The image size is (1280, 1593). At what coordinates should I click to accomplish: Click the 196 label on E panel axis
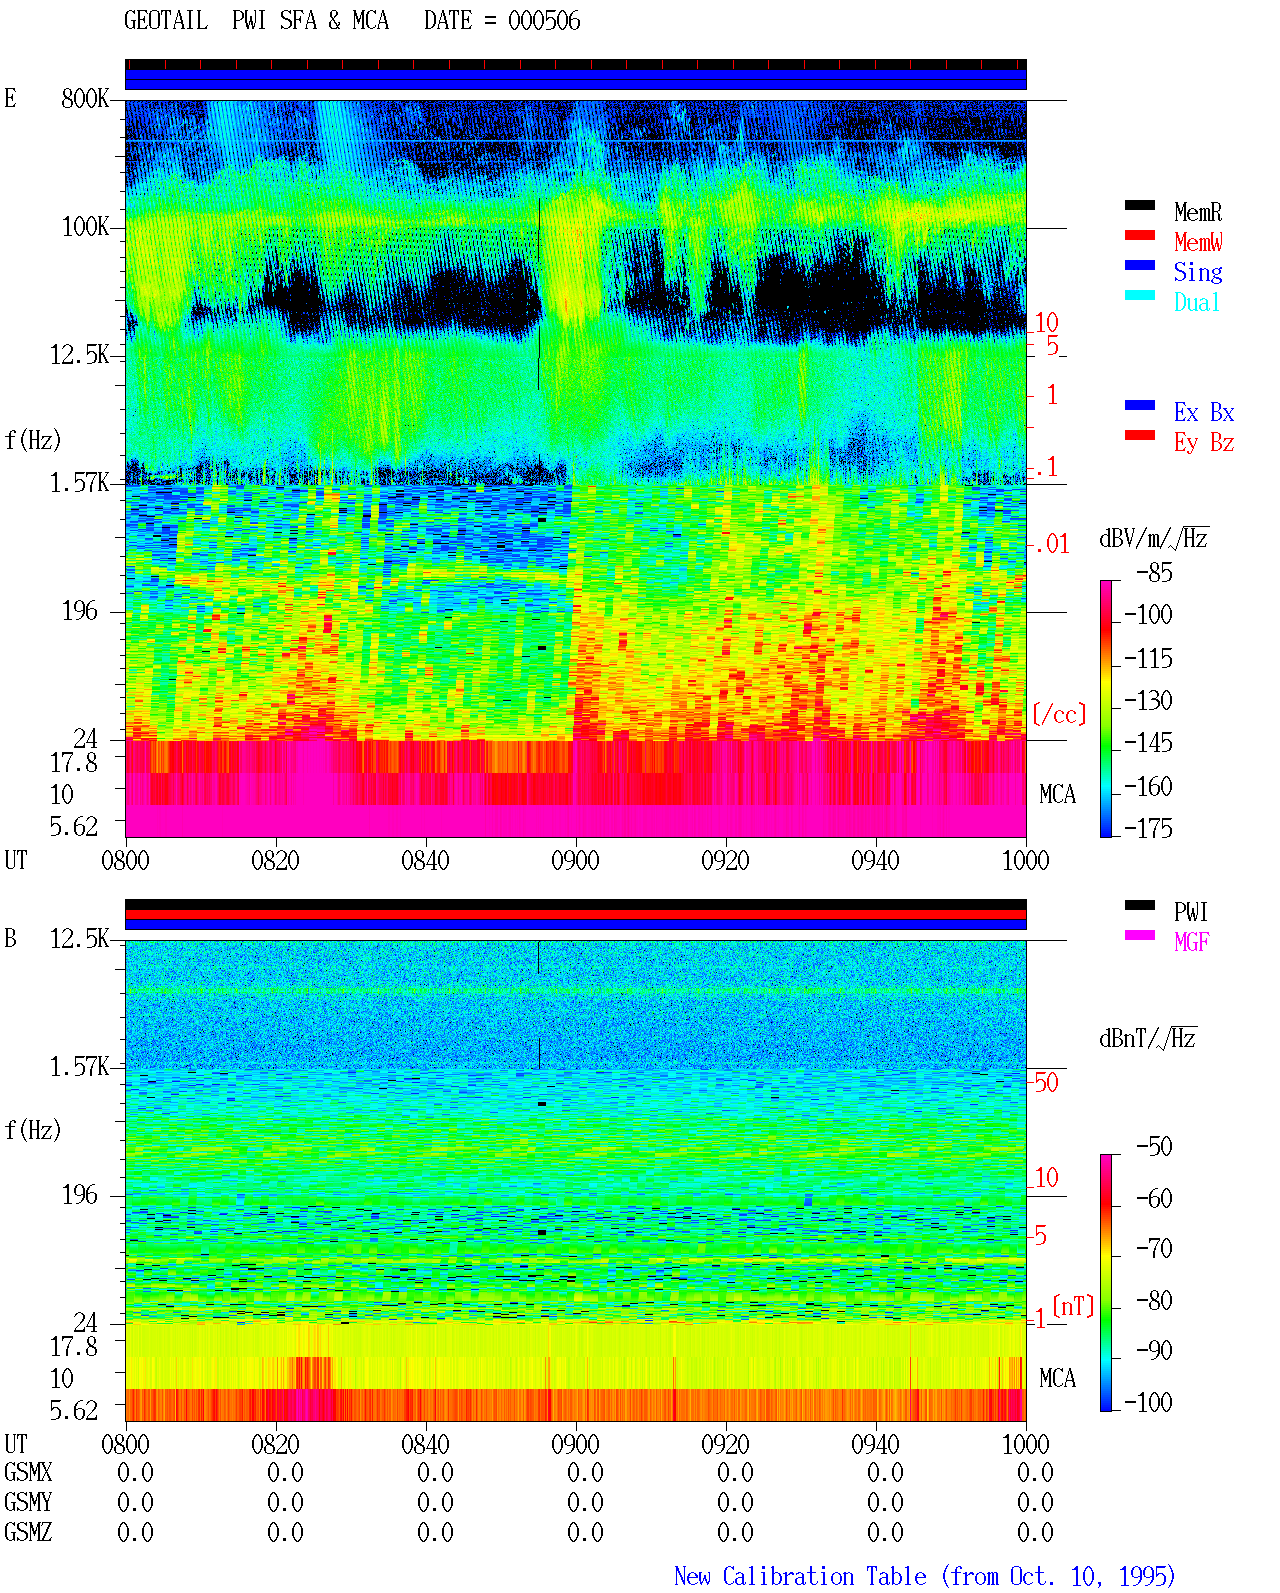click(x=79, y=610)
